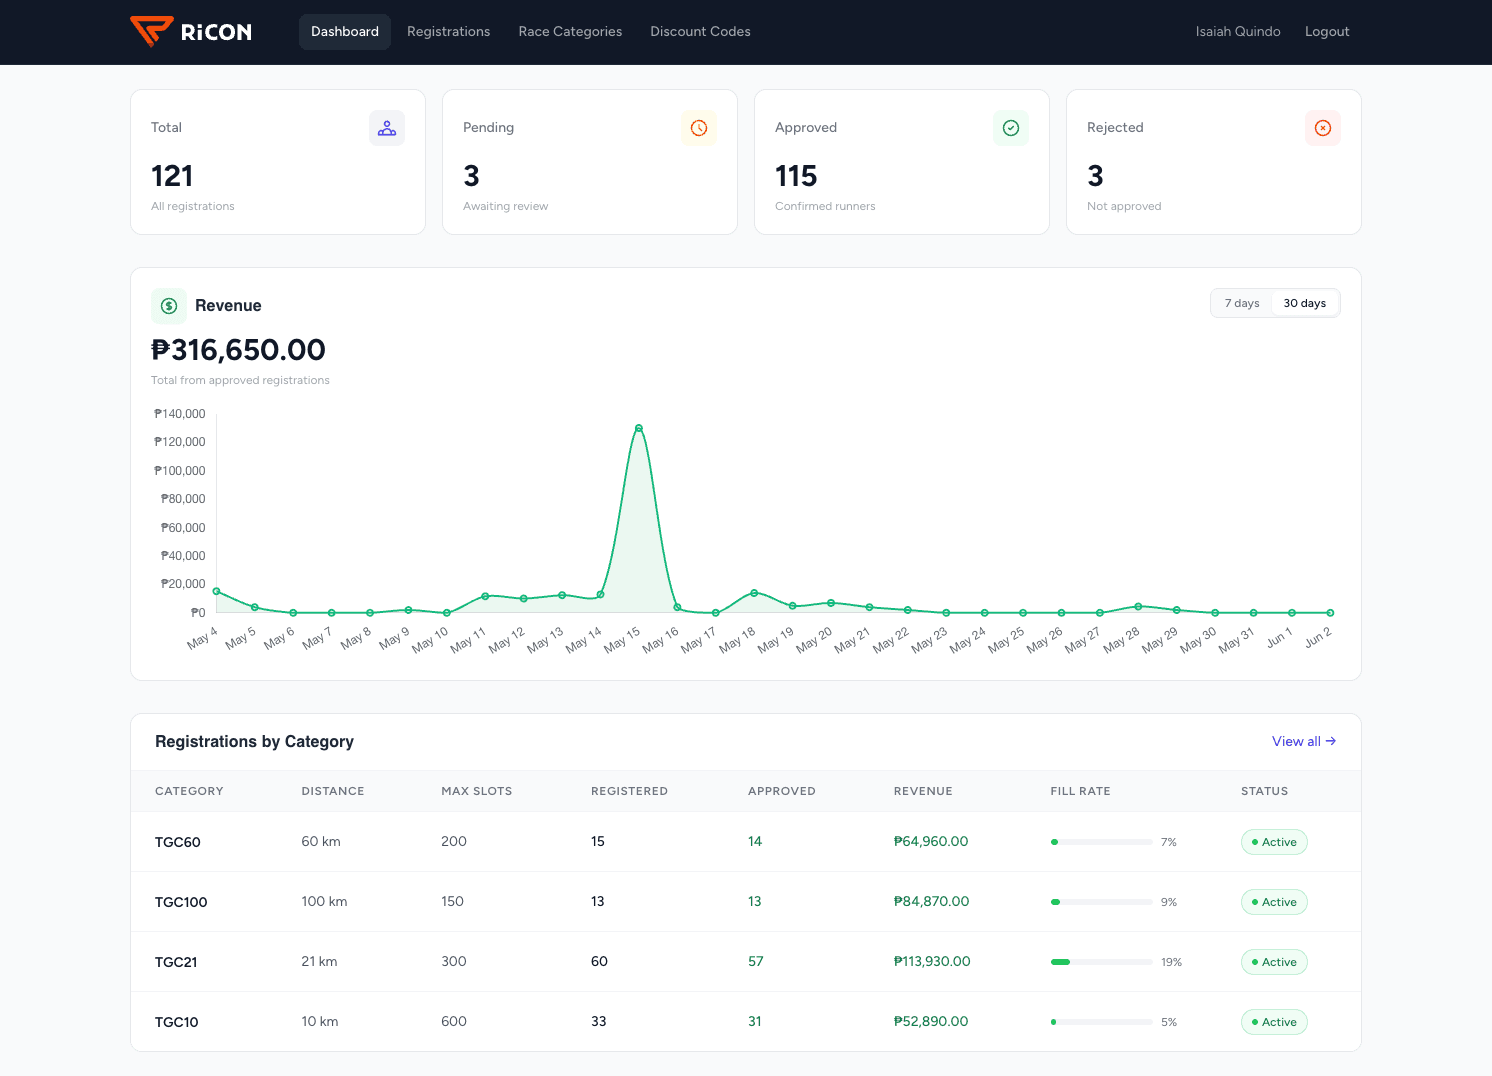This screenshot has width=1492, height=1076.
Task: Click the TGC21 fill rate bar
Action: pyautogui.click(x=1102, y=962)
